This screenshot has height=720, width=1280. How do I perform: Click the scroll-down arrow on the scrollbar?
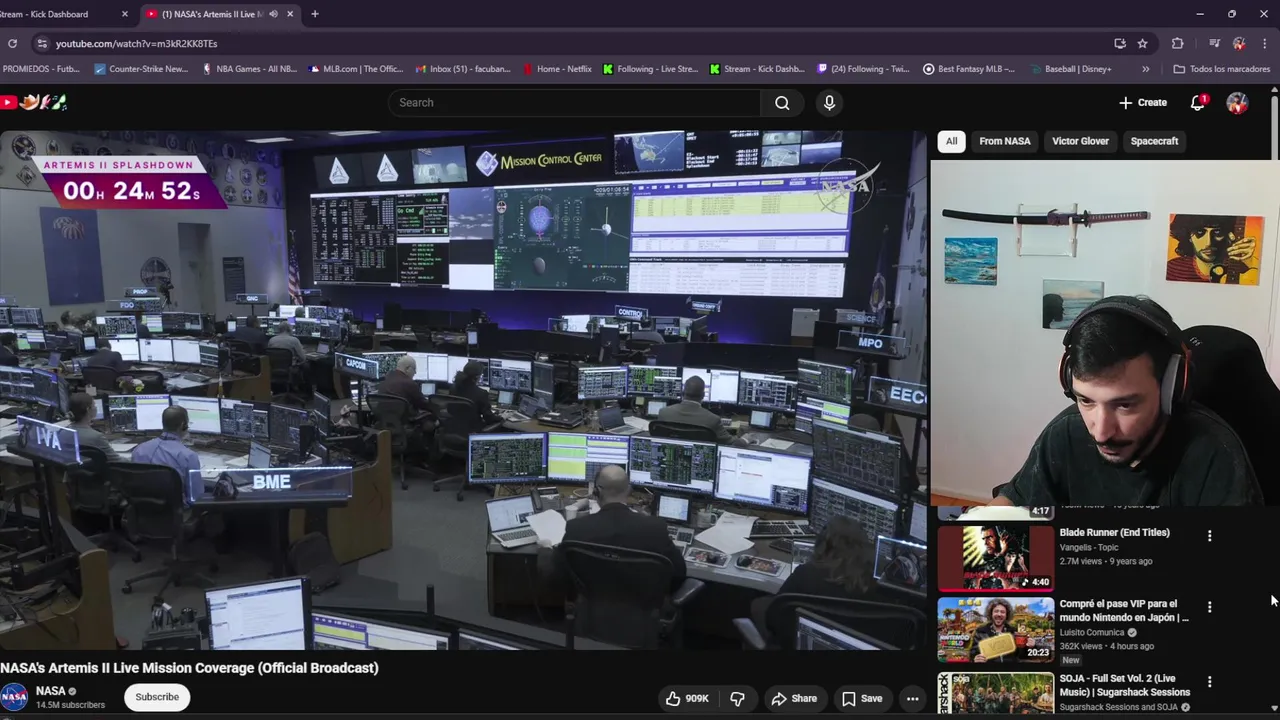pos(1274,708)
